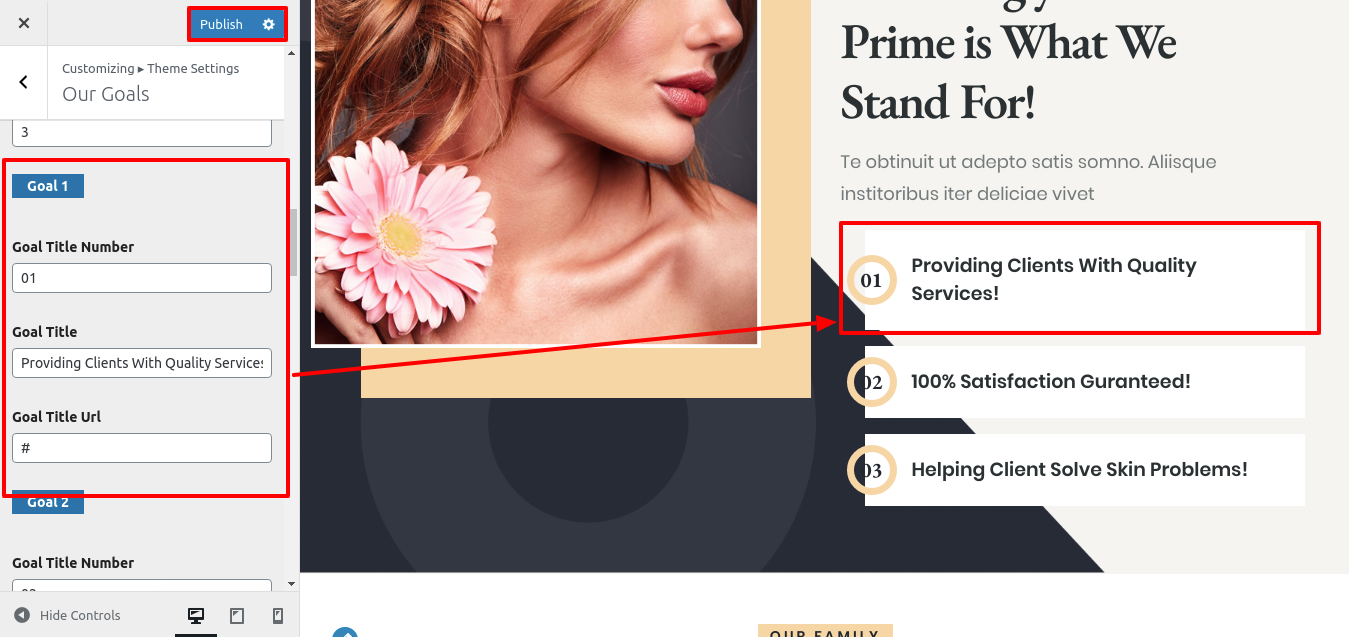This screenshot has height=637, width=1349.
Task: Click the Goal Title text field
Action: click(142, 363)
